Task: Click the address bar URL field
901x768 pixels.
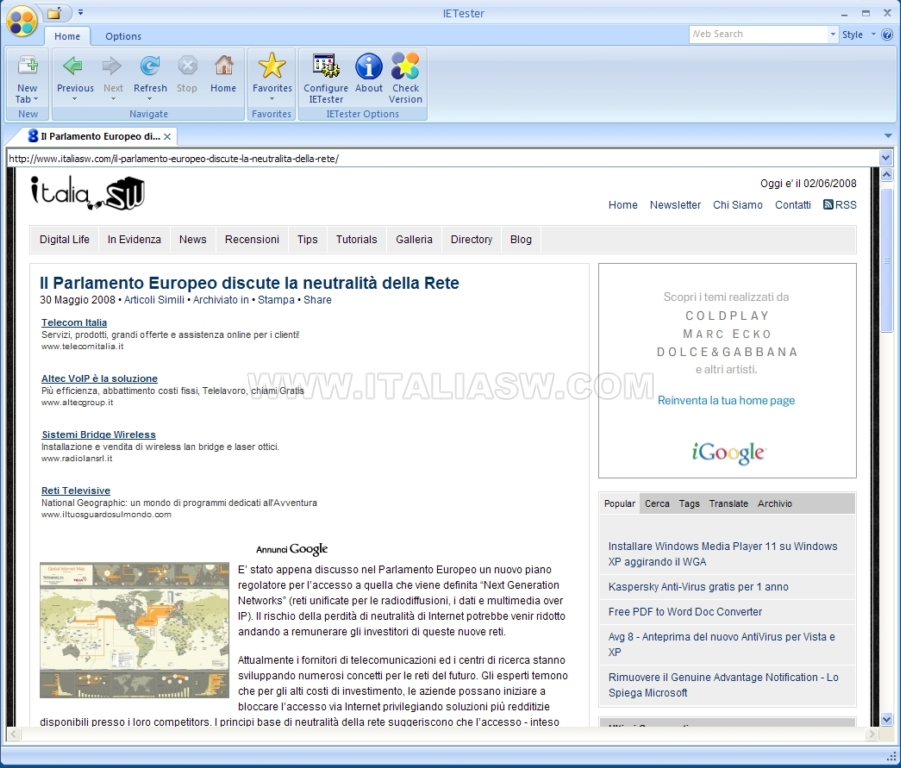Action: coord(442,158)
